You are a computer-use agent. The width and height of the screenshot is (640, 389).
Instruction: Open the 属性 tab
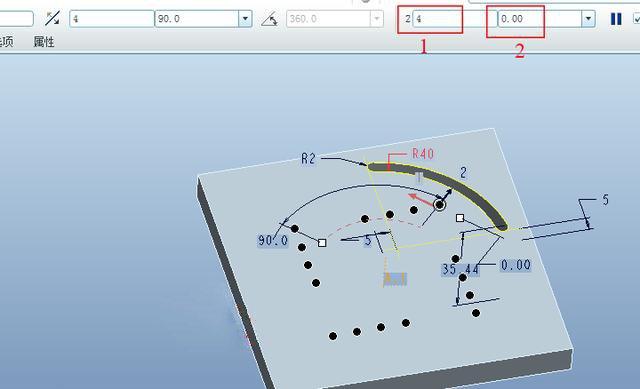click(x=44, y=41)
